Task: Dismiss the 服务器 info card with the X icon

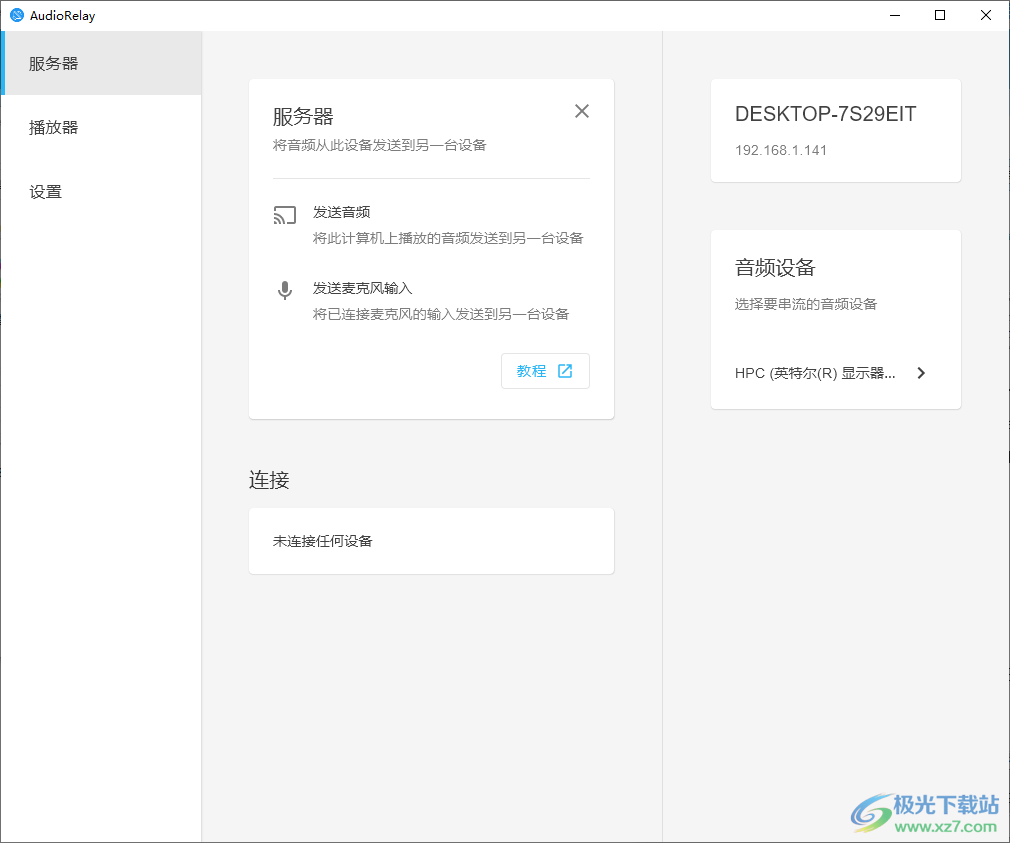Action: click(581, 111)
